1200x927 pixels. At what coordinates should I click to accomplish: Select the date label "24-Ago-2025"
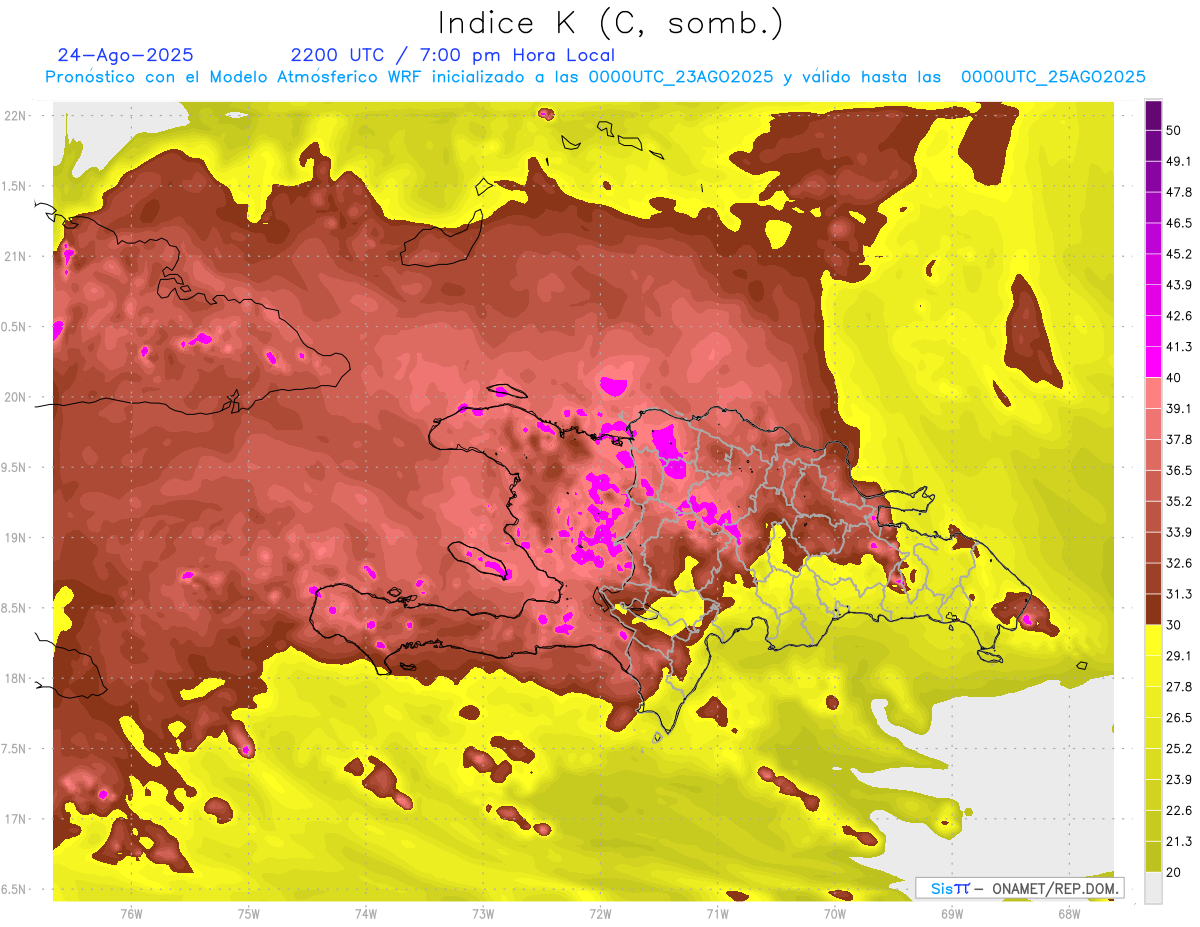(125, 55)
